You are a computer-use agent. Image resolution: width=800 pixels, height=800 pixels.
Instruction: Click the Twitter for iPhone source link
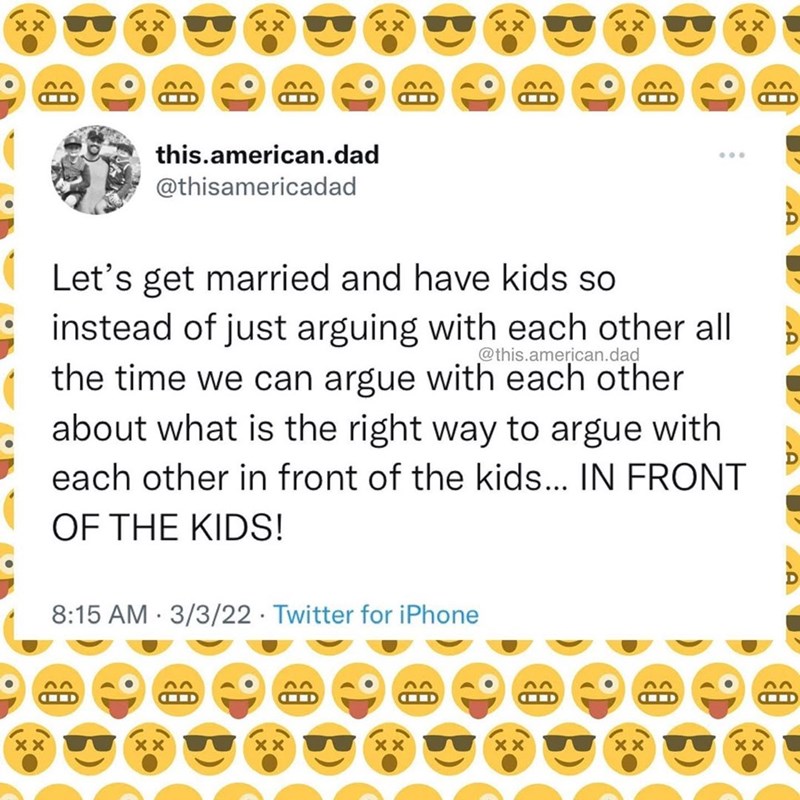coord(376,614)
